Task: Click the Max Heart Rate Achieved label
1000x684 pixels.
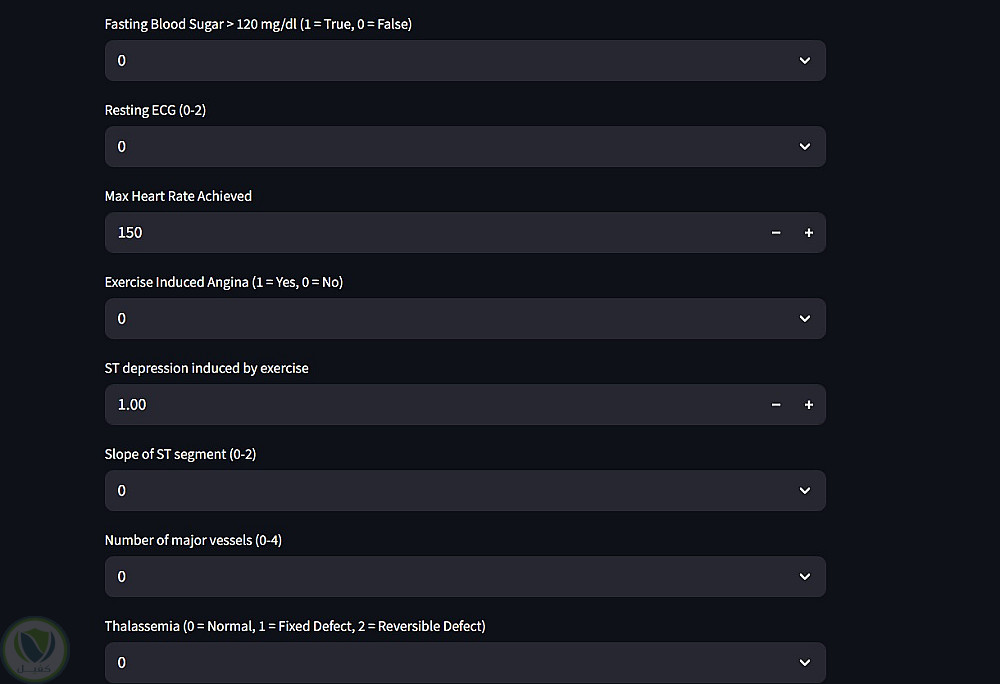Action: (178, 196)
